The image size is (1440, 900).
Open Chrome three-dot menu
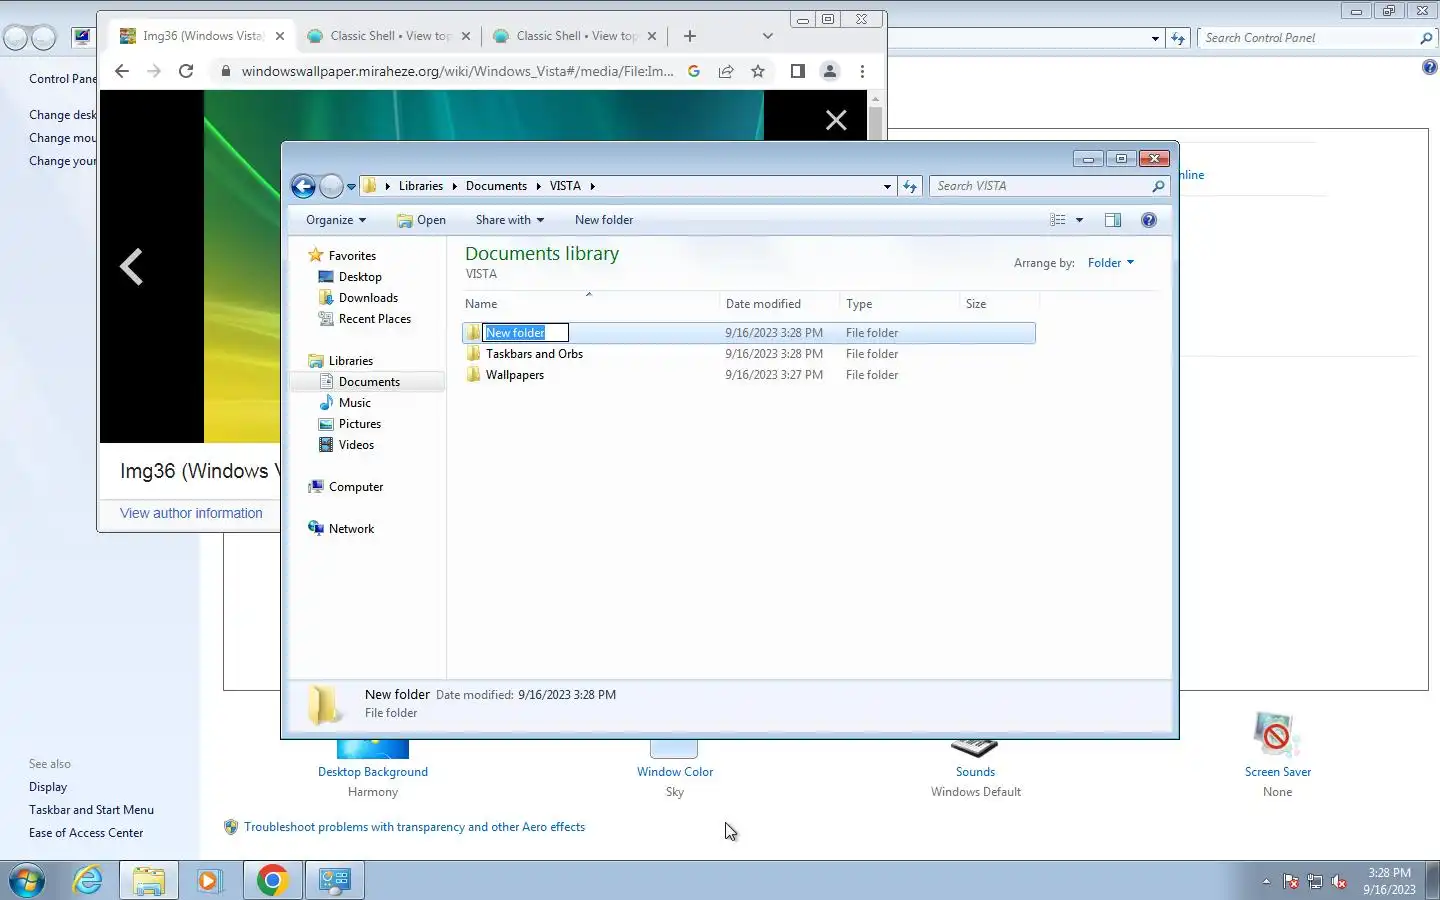[x=862, y=71]
